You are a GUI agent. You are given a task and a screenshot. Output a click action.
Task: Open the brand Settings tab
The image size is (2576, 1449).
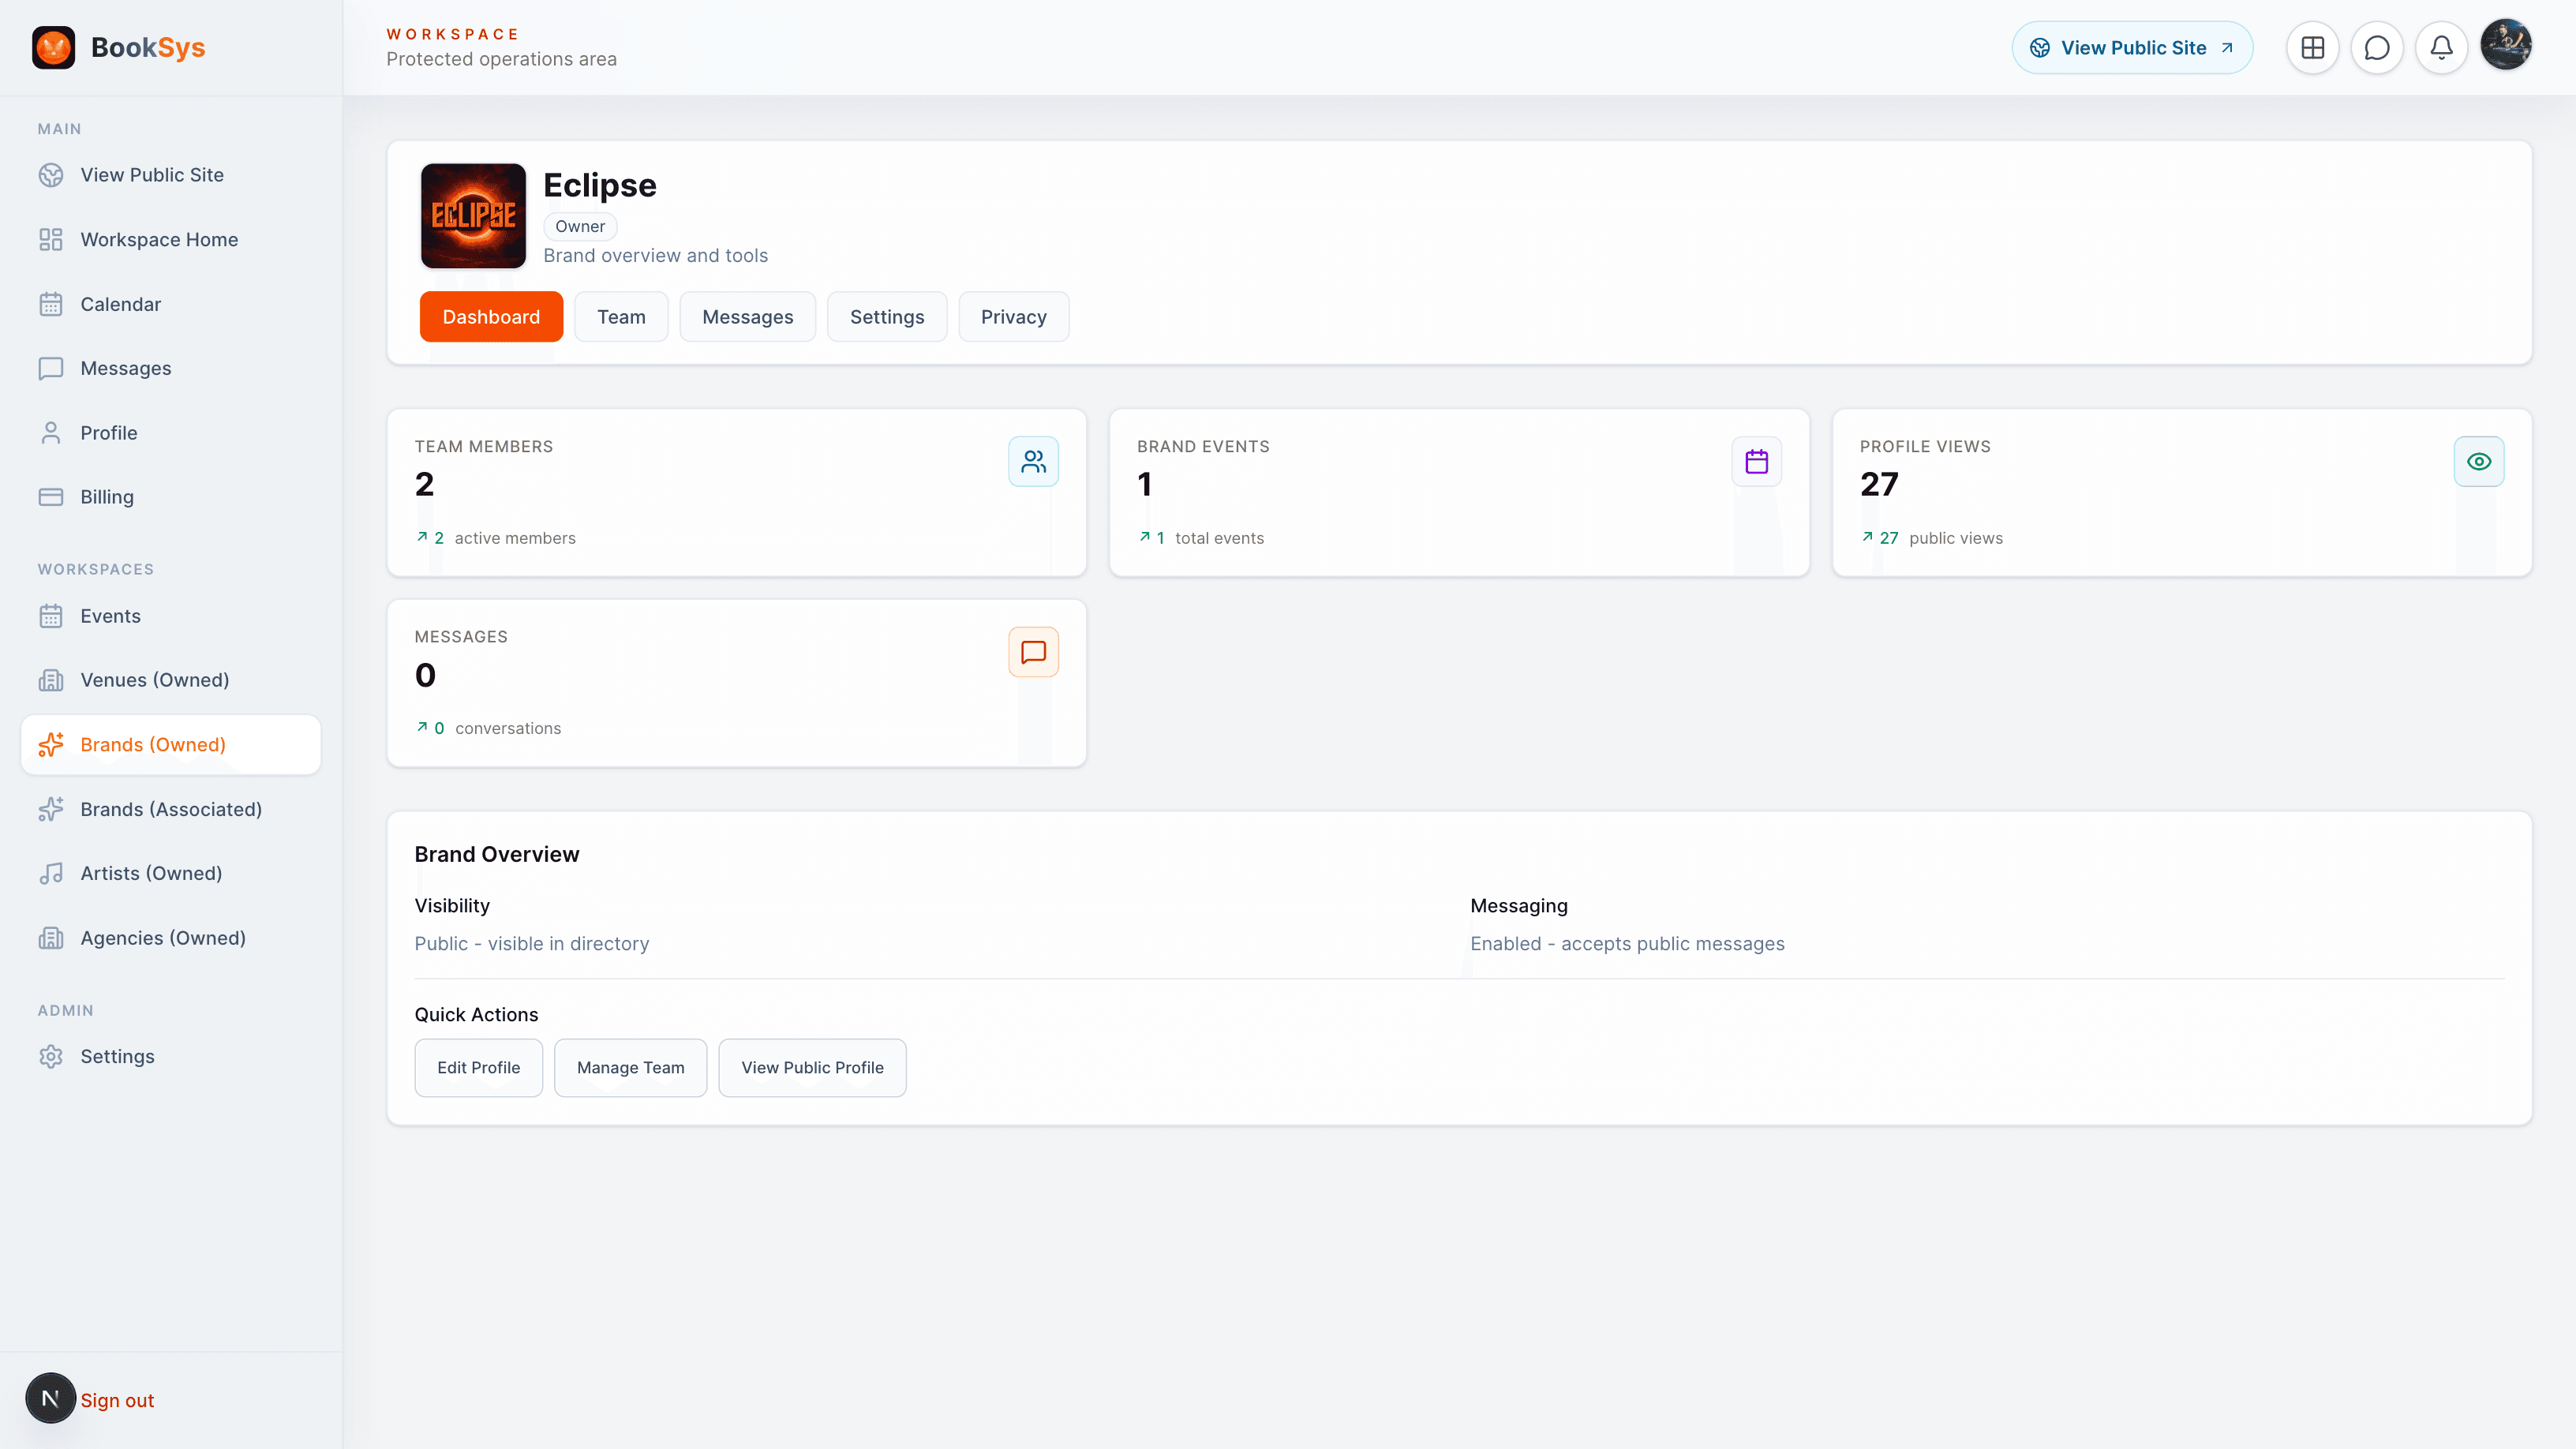coord(887,317)
